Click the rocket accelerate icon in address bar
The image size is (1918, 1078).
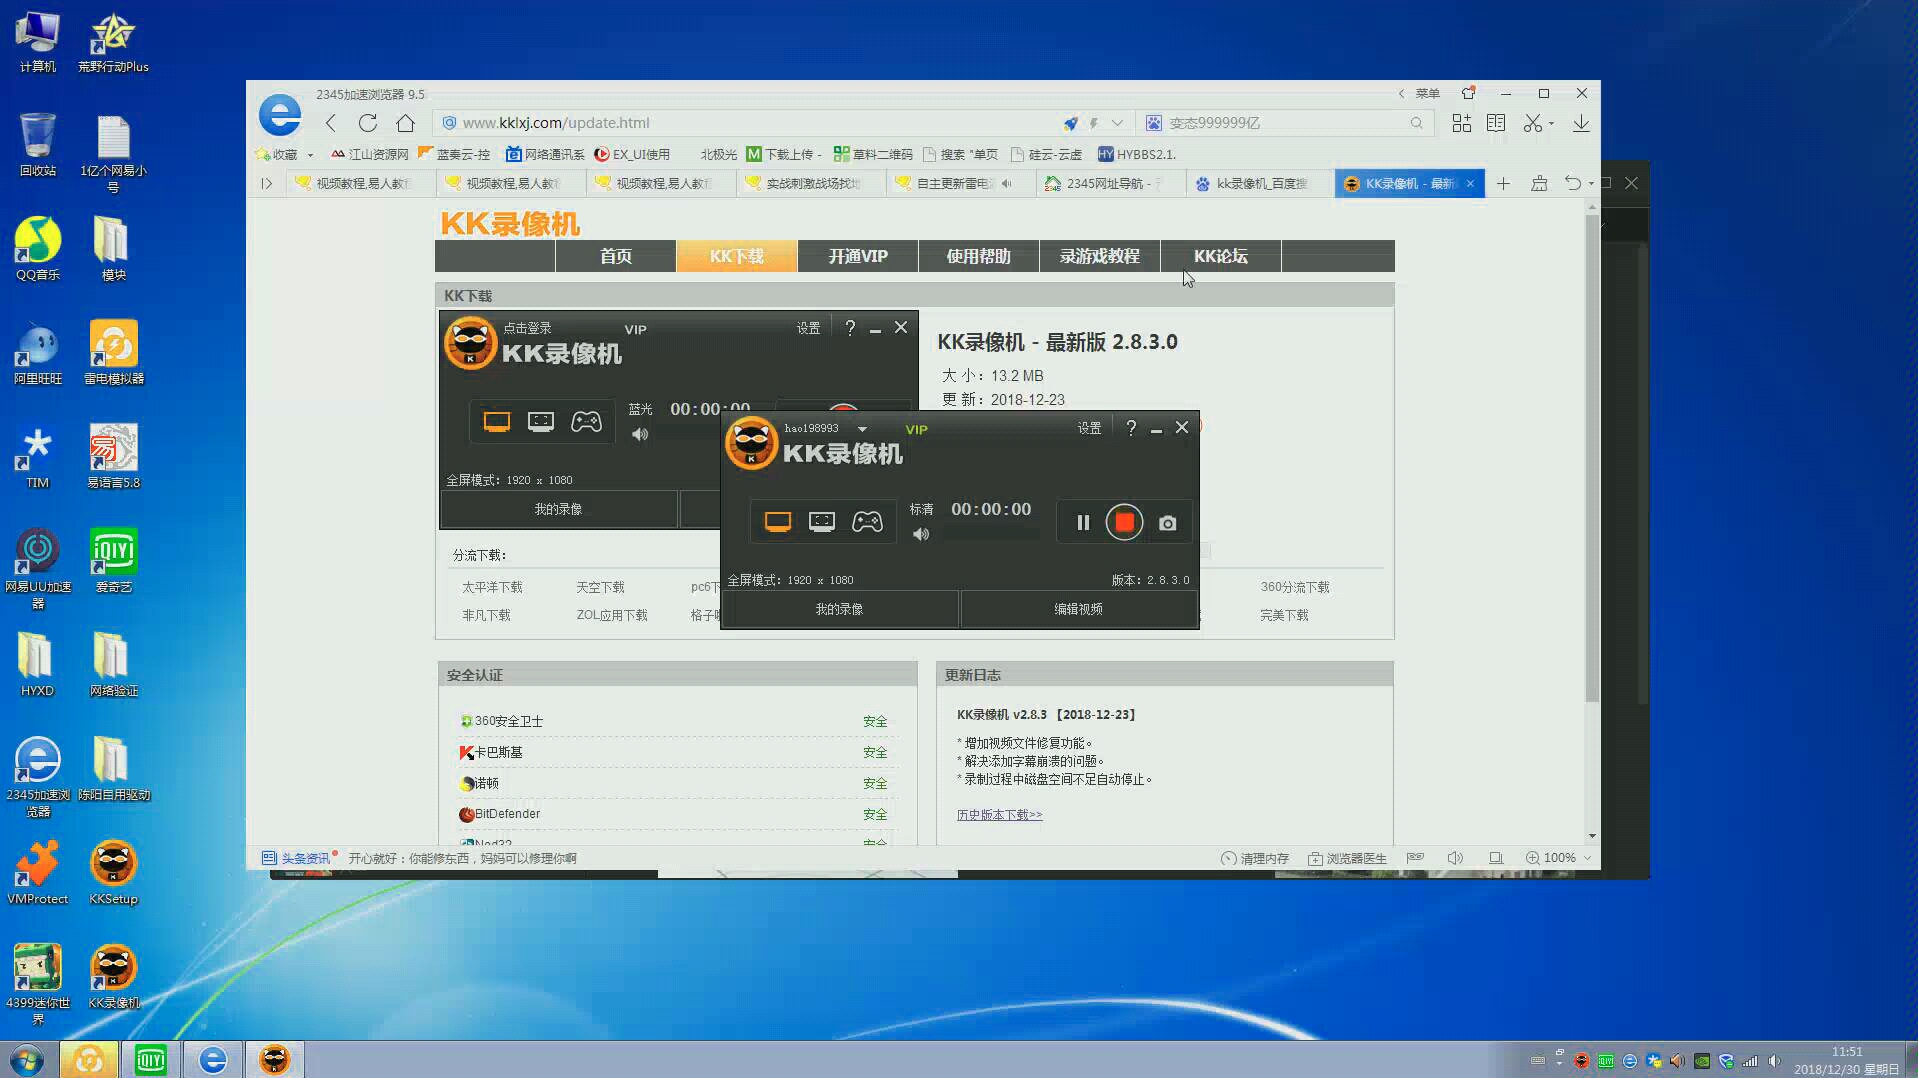pos(1071,123)
